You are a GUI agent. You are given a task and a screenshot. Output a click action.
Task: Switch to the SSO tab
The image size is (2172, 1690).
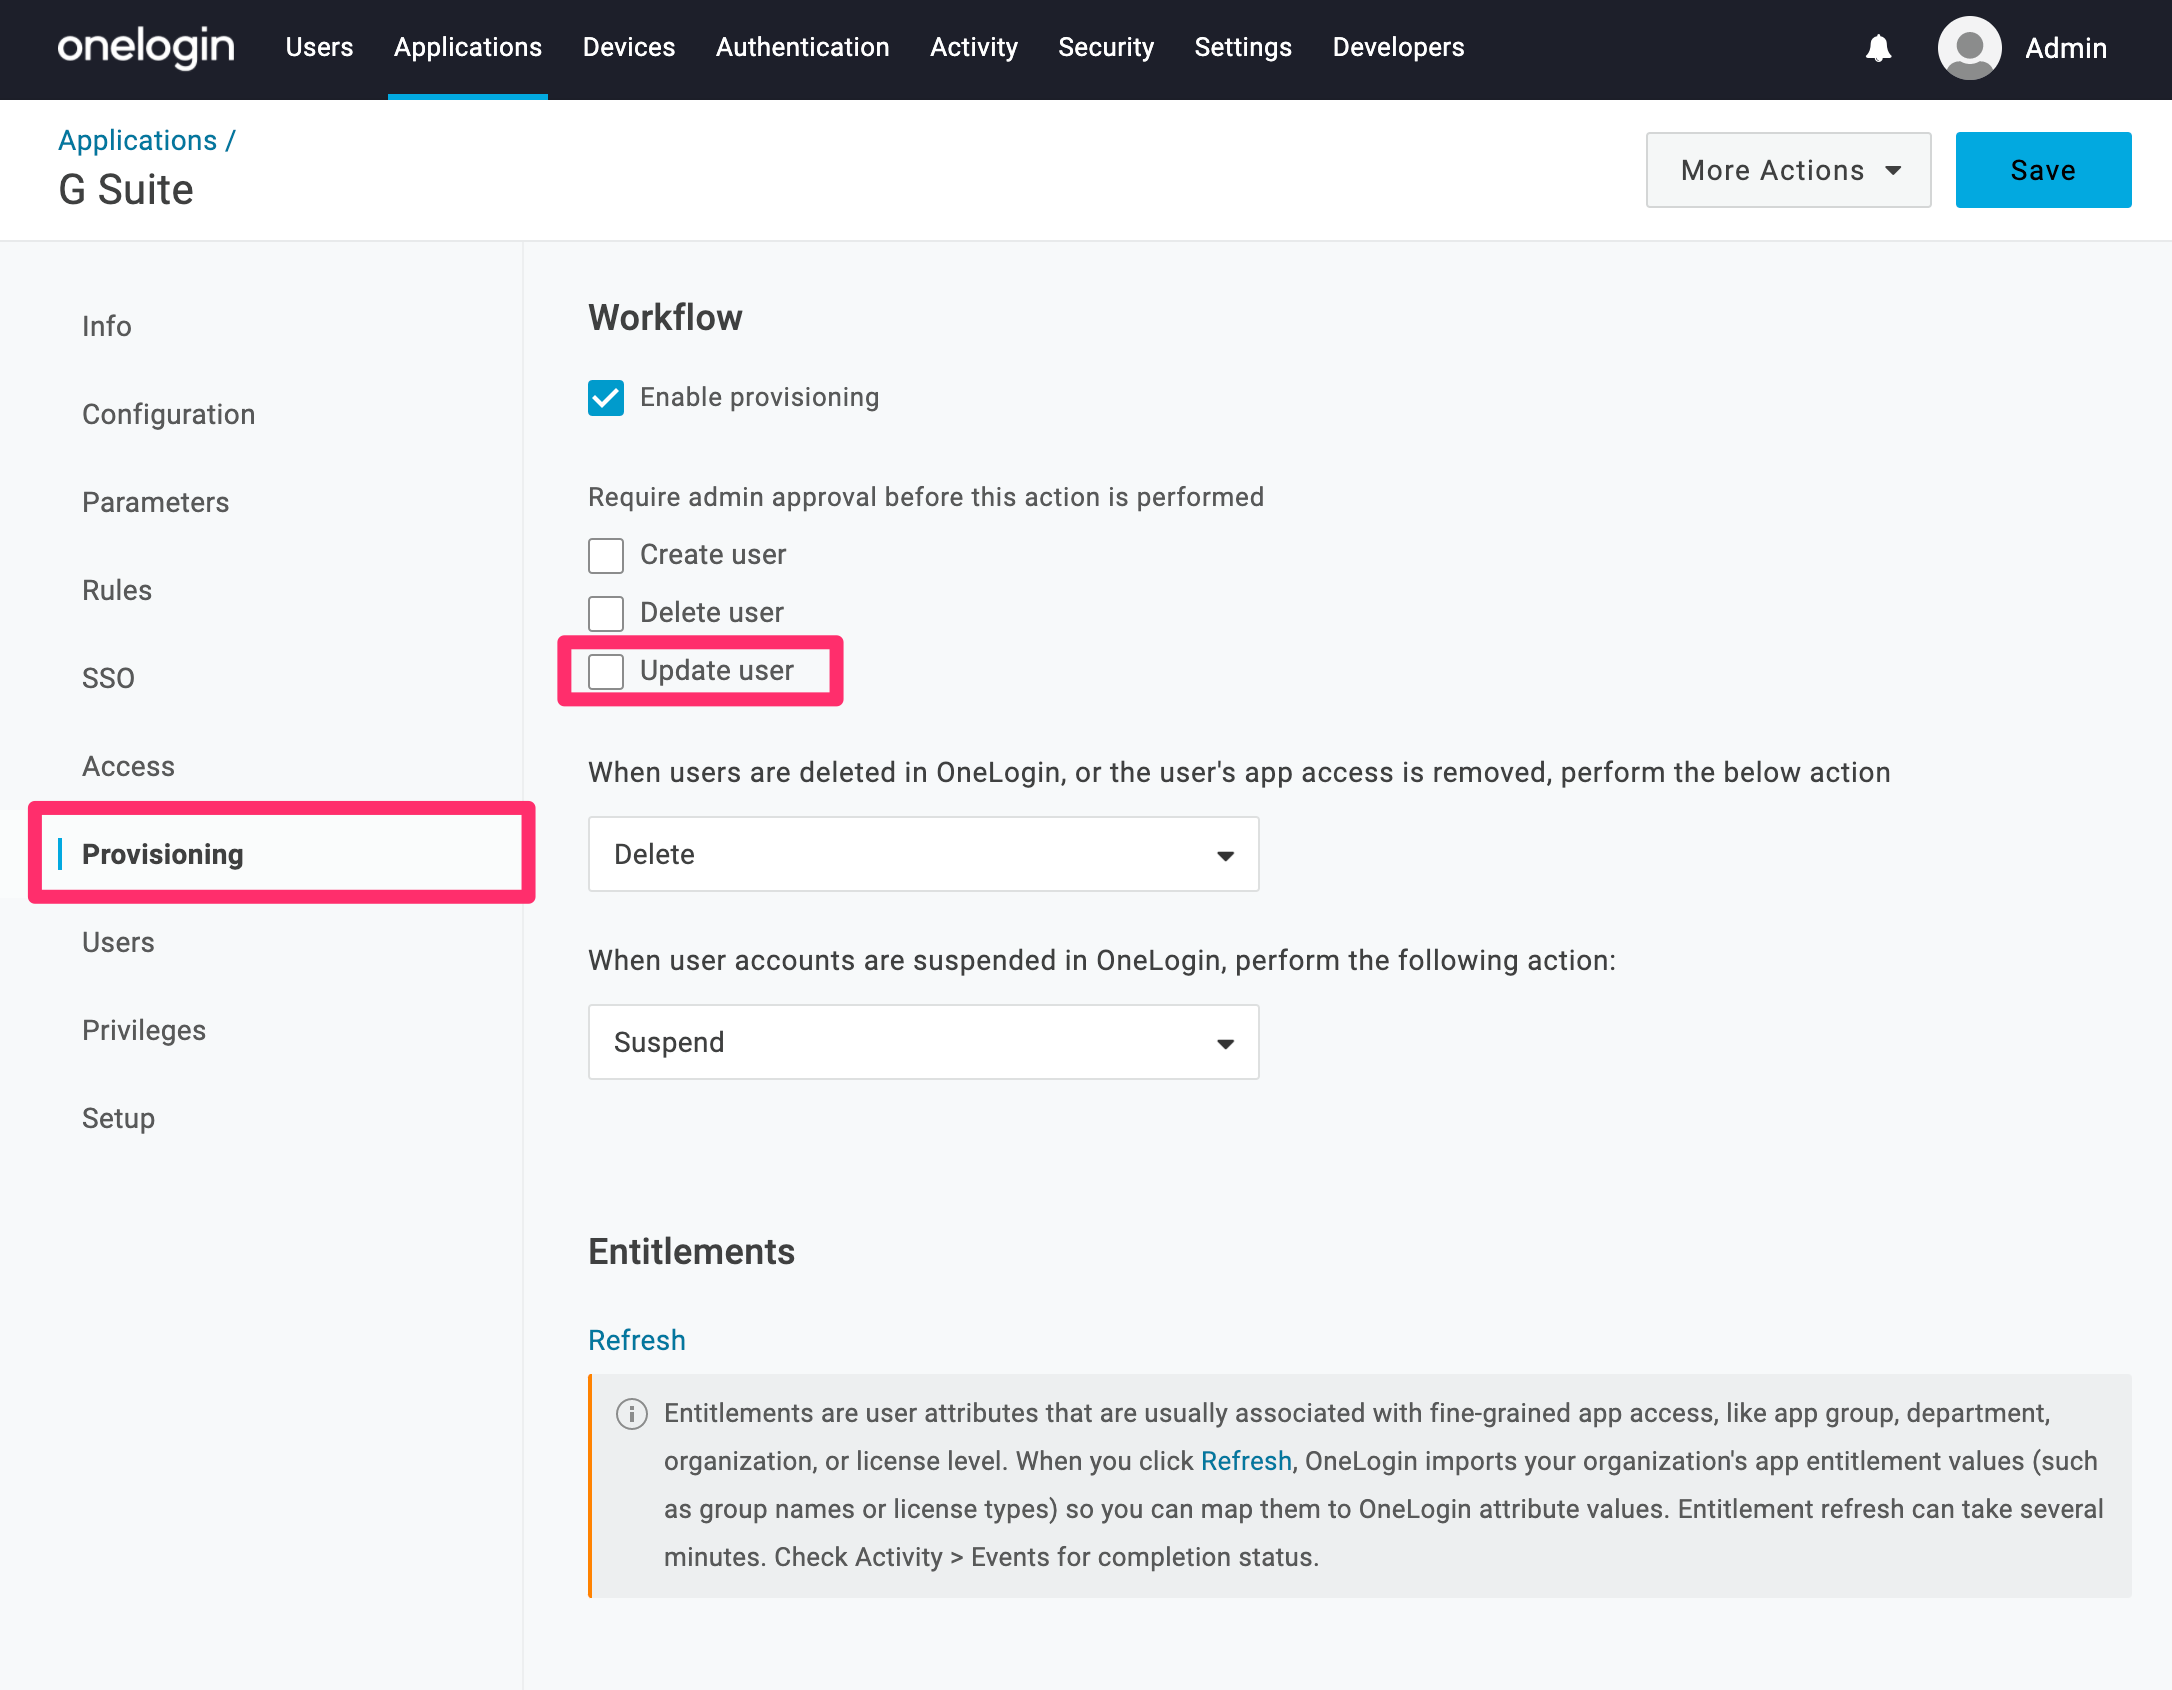[x=108, y=678]
